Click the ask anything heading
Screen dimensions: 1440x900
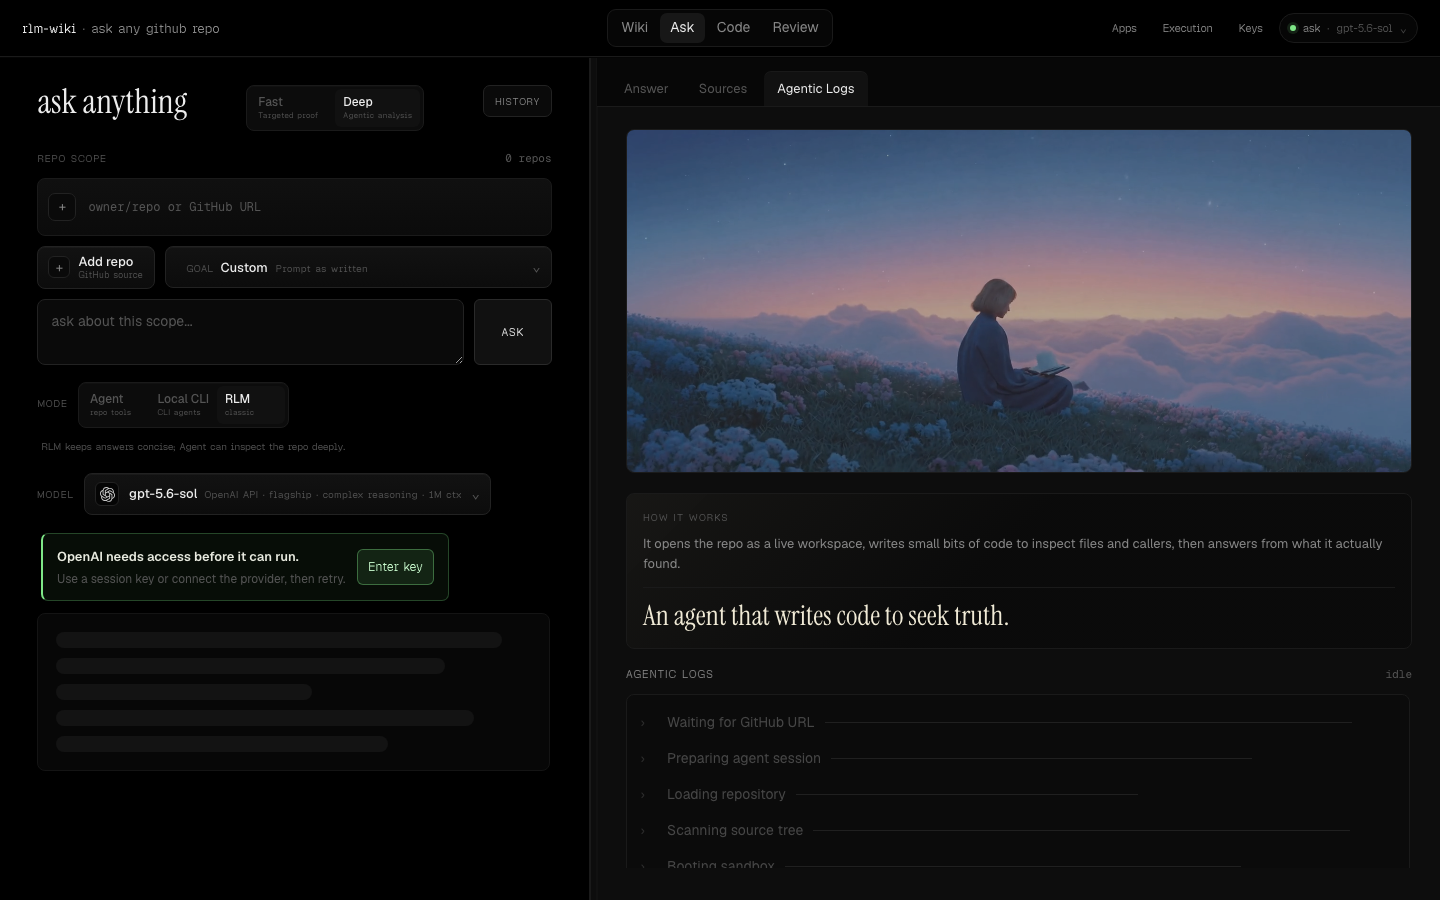point(112,102)
